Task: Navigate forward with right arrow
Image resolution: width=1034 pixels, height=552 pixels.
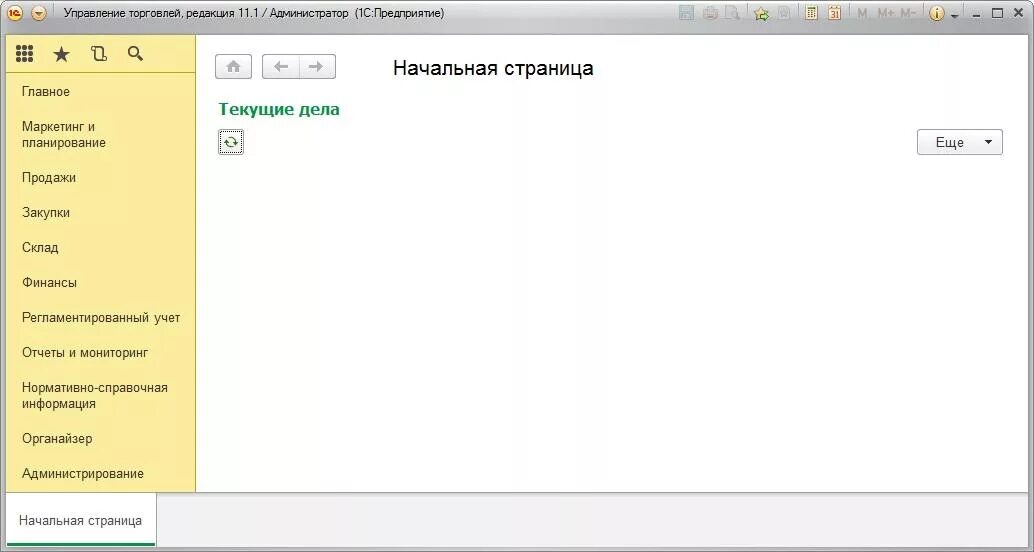Action: (317, 67)
